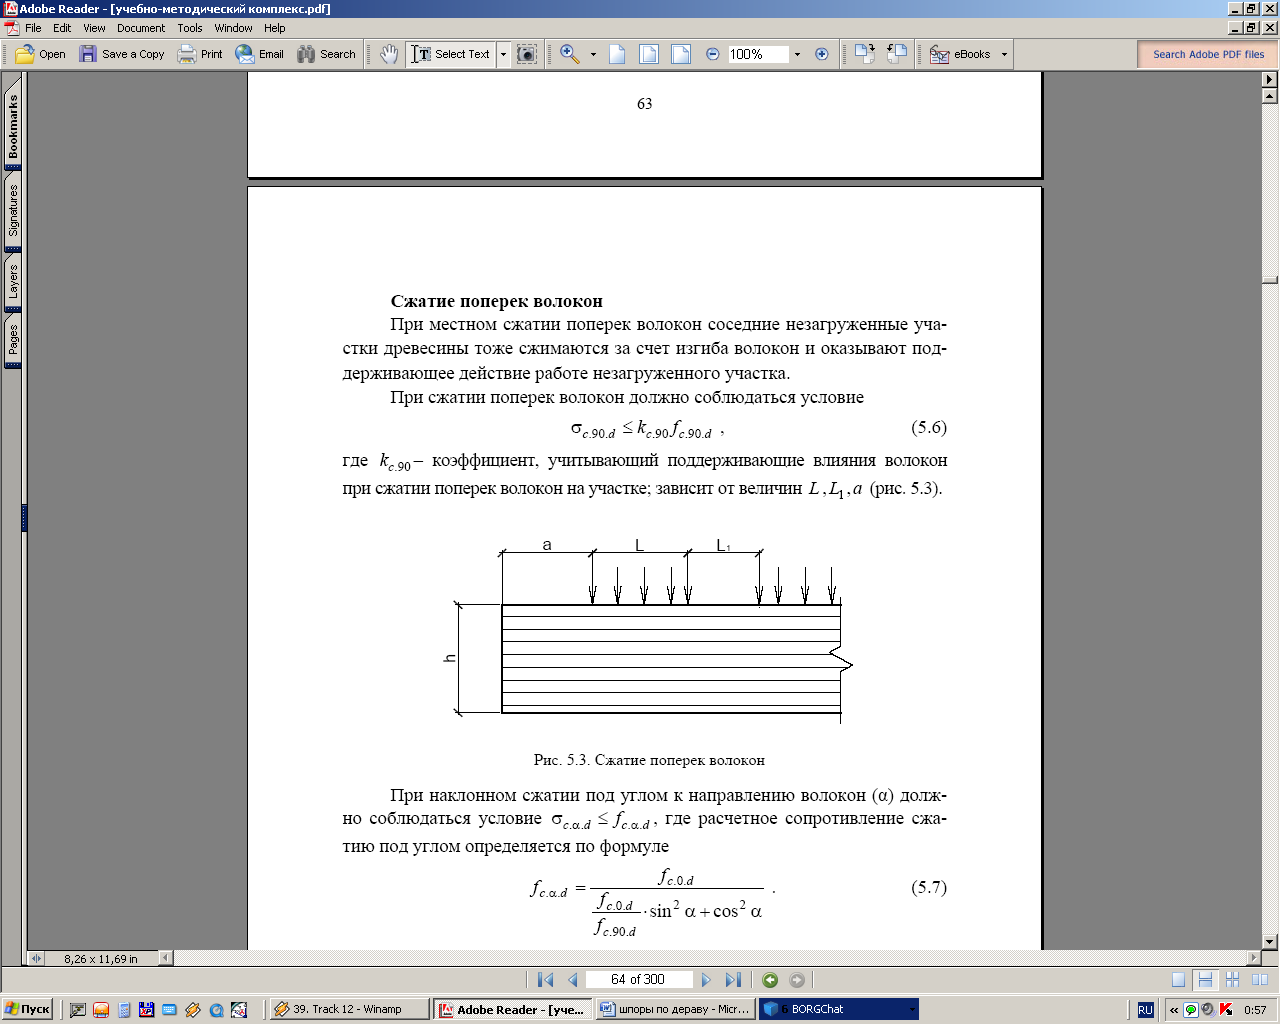The image size is (1280, 1024).
Task: Enable Continuous page layout
Action: (1205, 980)
